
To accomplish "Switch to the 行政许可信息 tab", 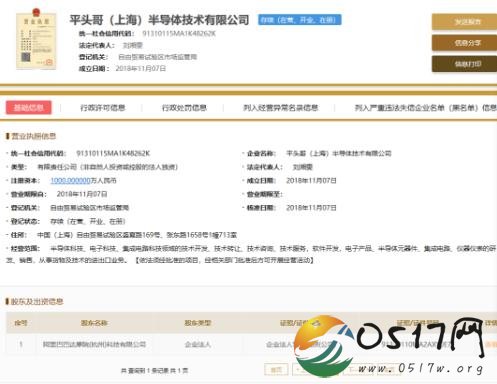I will point(103,108).
